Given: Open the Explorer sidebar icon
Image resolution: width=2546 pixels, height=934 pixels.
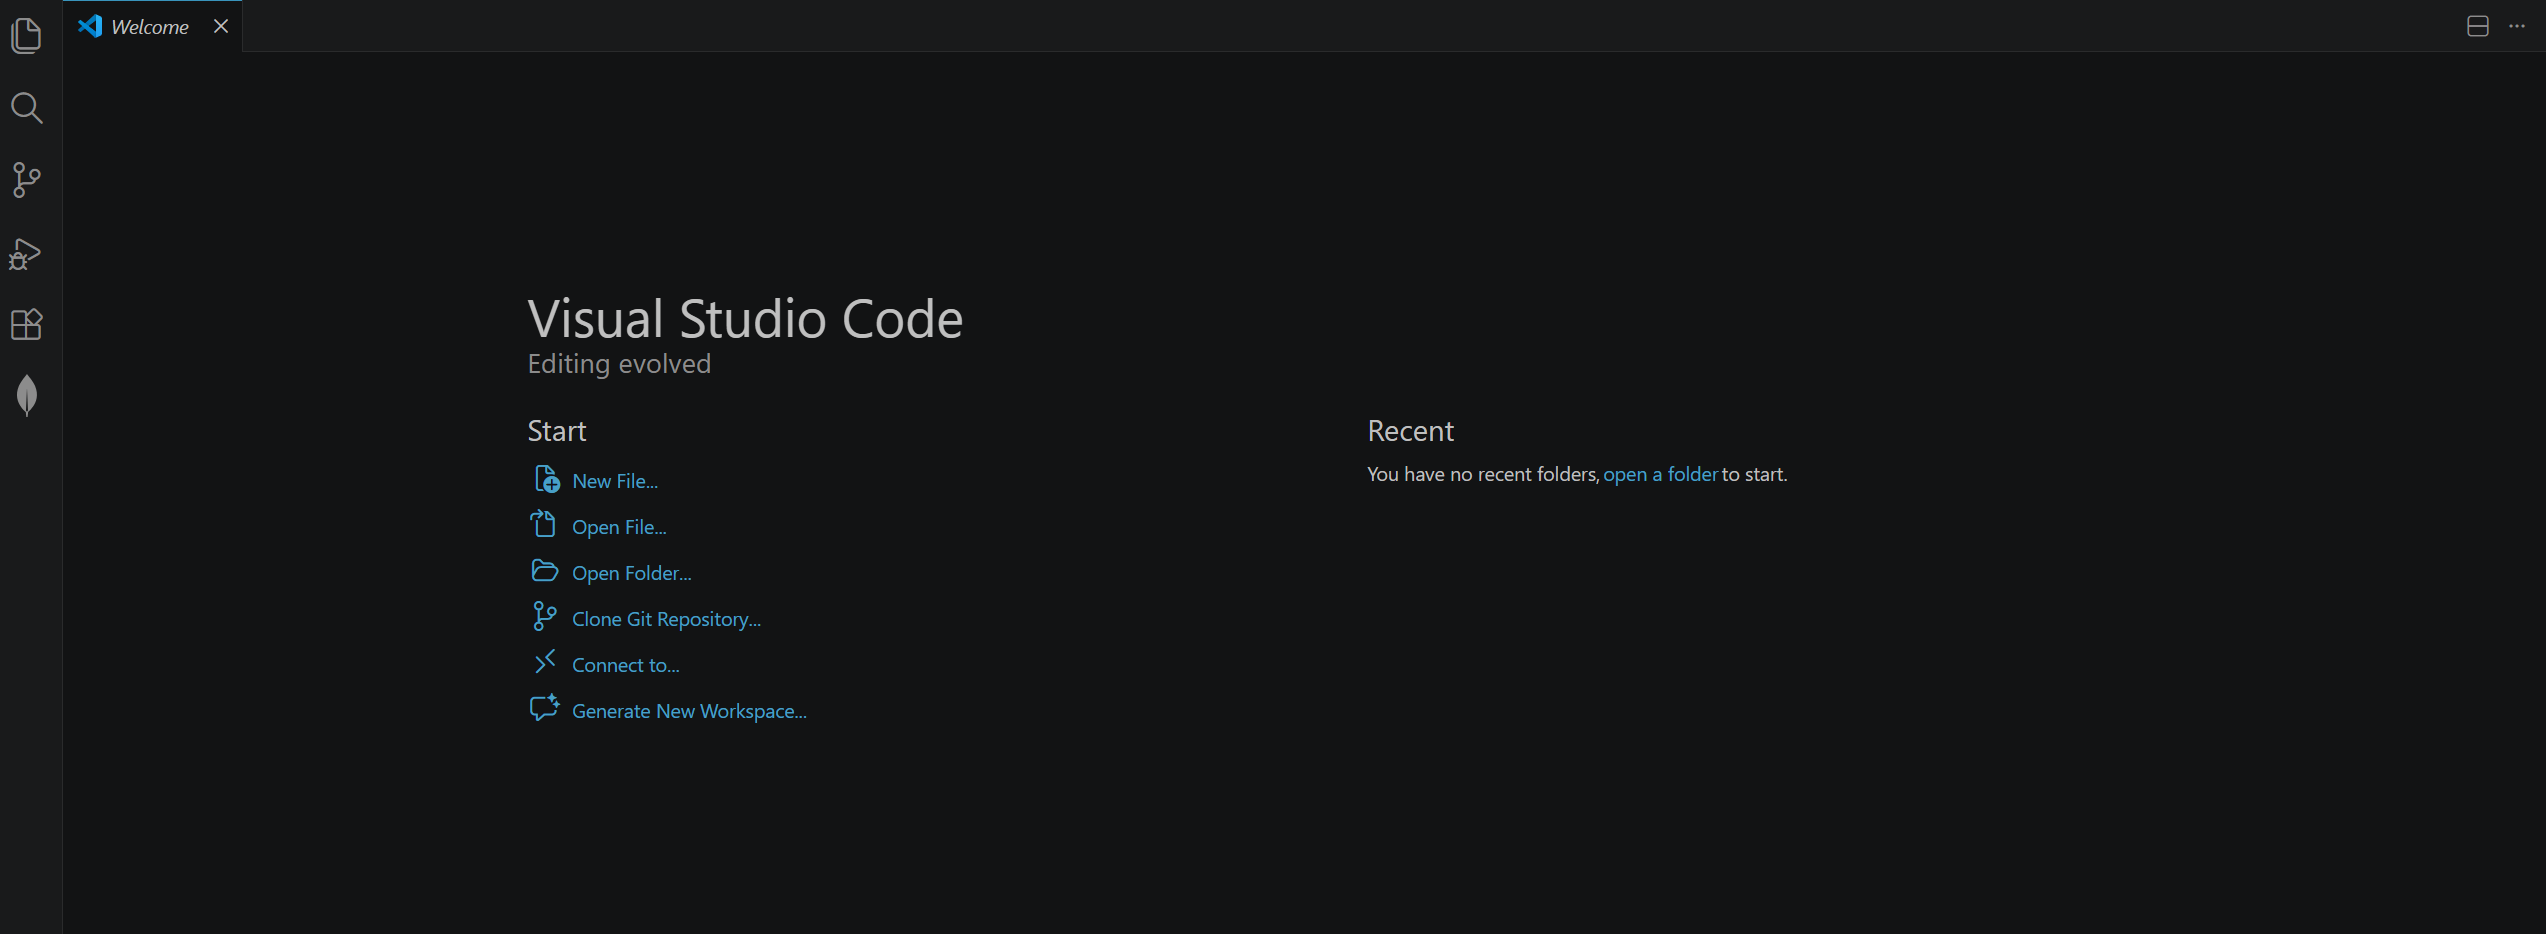Looking at the screenshot, I should 27,36.
